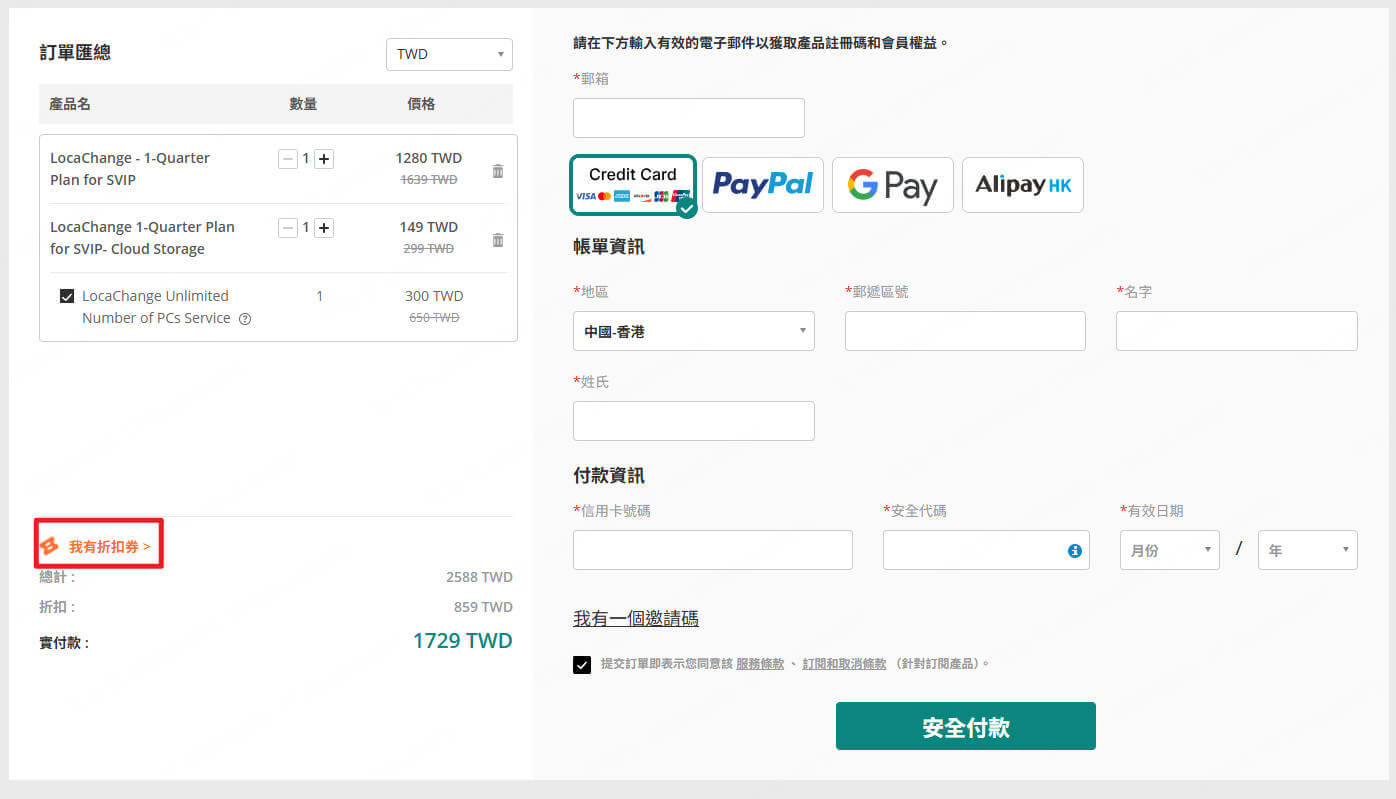Click the 1280 TWD price

pos(429,158)
